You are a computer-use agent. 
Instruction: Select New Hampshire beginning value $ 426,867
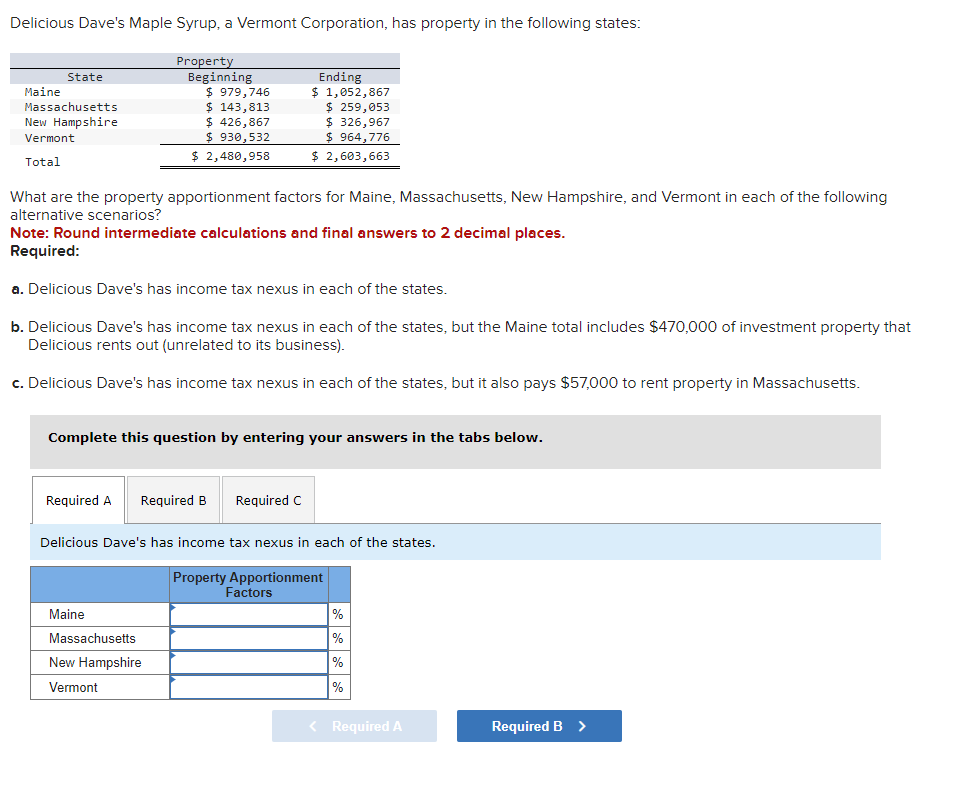(237, 122)
